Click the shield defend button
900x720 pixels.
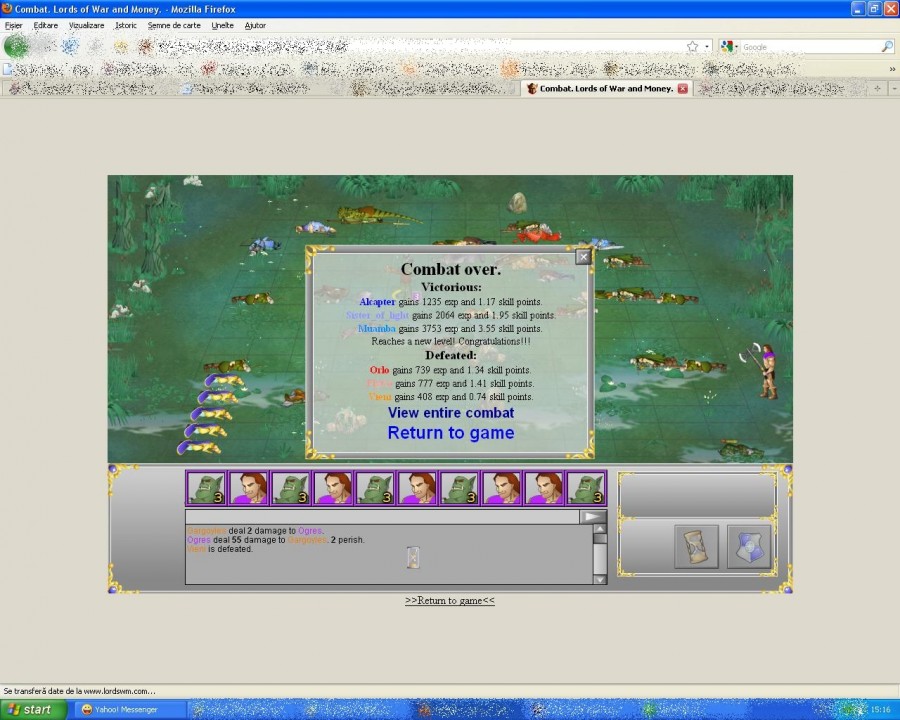coord(748,547)
